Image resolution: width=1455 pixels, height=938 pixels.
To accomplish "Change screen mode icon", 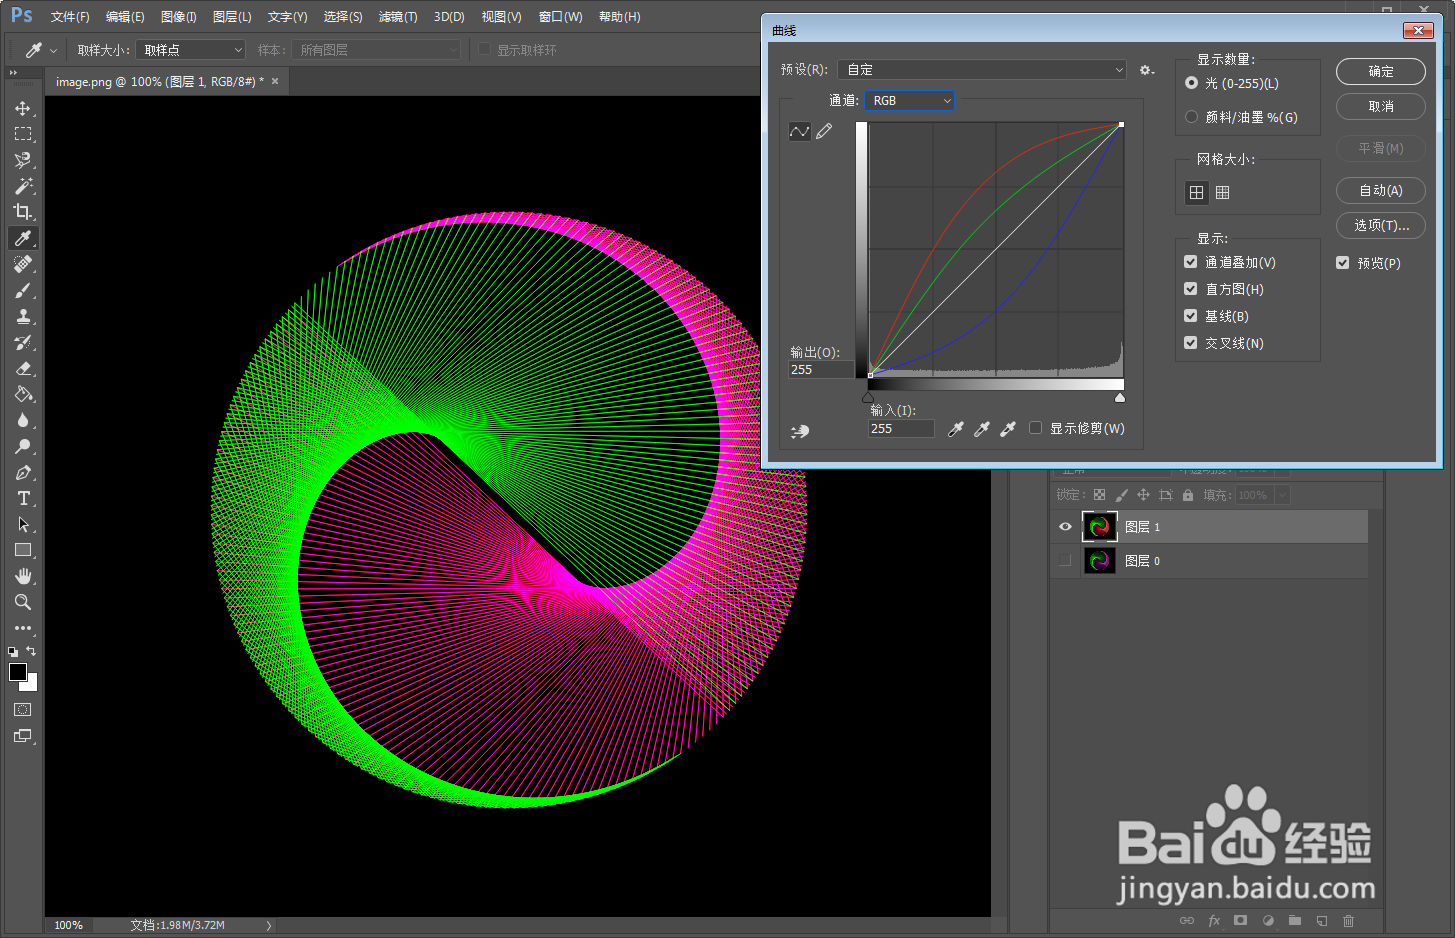I will point(23,737).
